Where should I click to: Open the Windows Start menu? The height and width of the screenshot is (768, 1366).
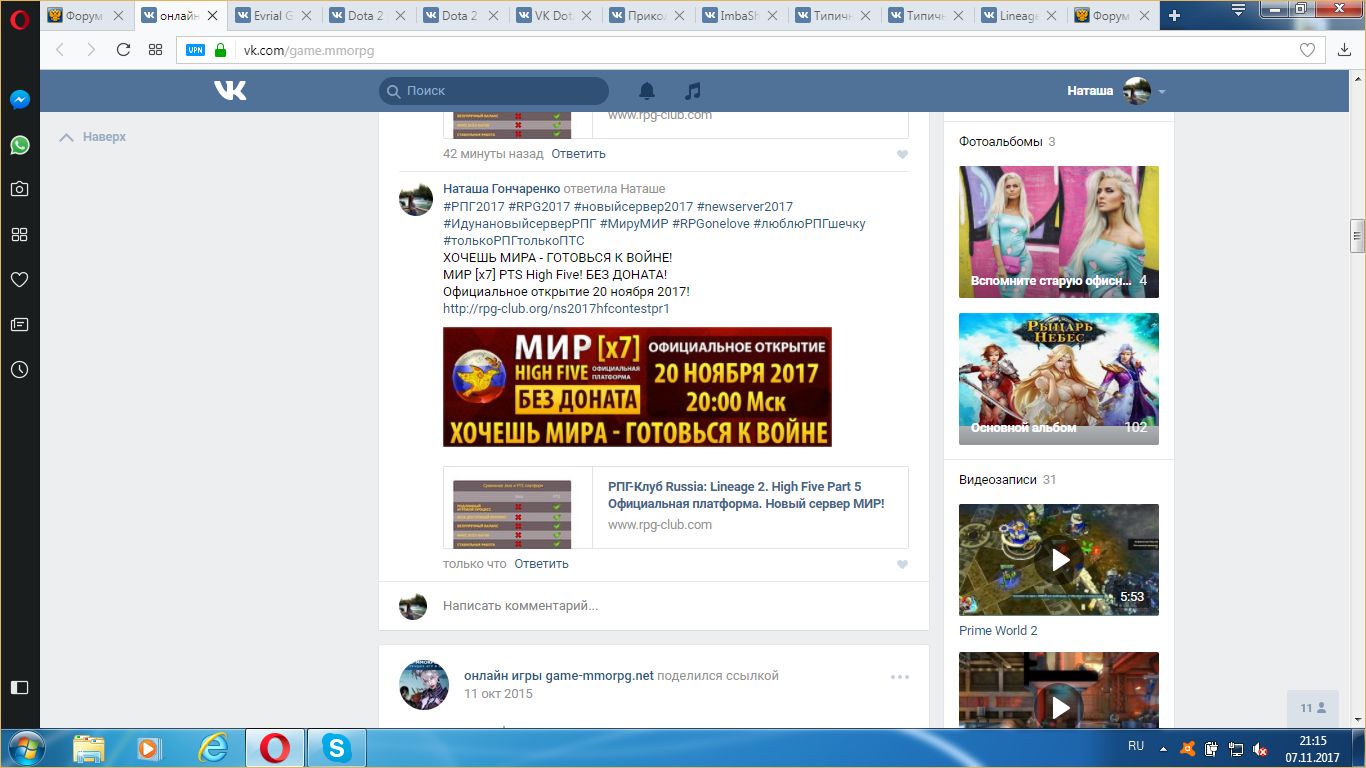point(25,748)
